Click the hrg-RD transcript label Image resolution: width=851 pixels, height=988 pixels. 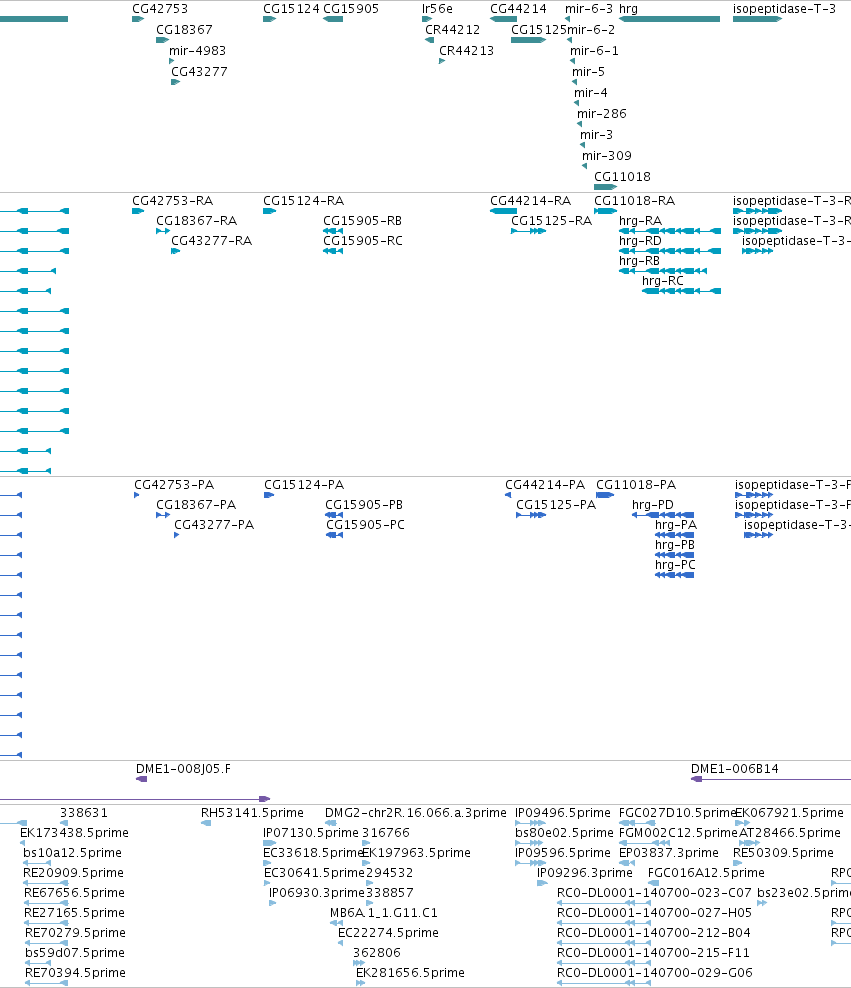(641, 241)
